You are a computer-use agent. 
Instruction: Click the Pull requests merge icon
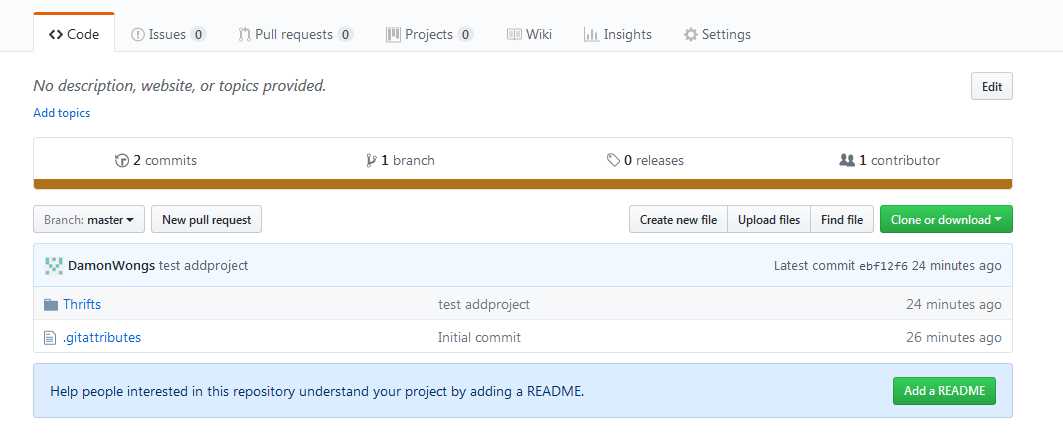pyautogui.click(x=245, y=35)
